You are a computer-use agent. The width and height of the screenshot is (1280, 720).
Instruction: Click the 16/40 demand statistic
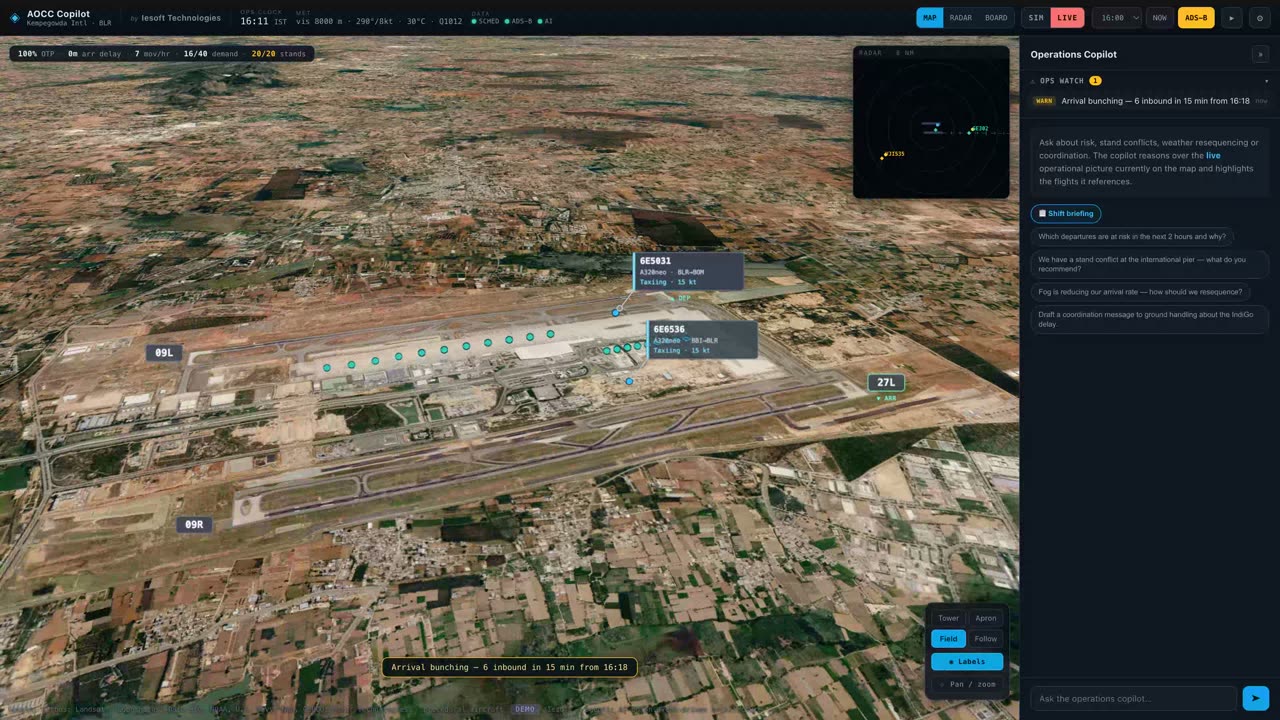click(x=210, y=54)
